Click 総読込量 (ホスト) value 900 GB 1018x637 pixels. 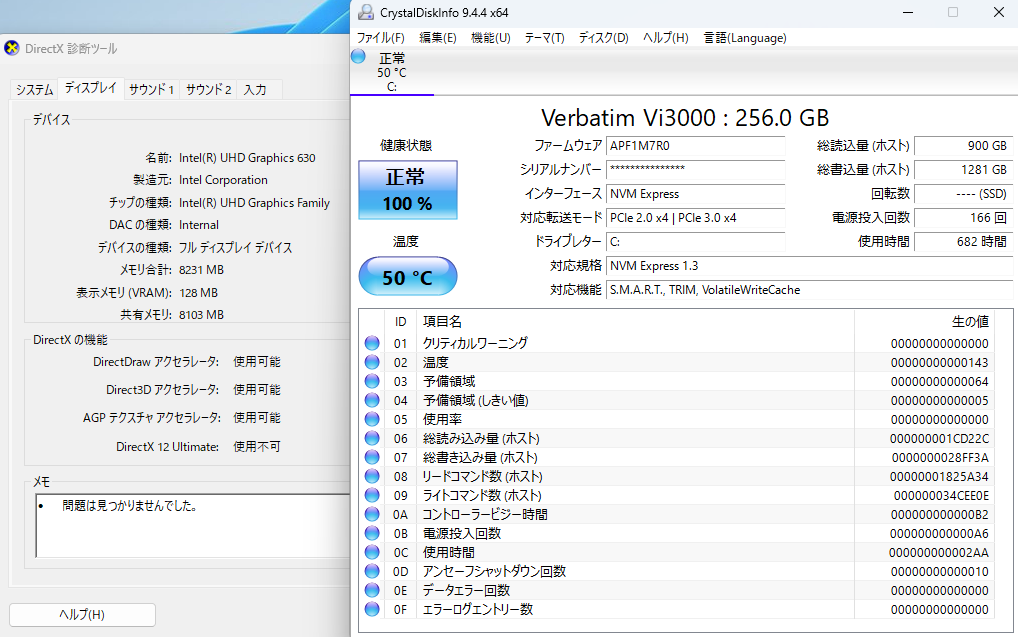963,146
